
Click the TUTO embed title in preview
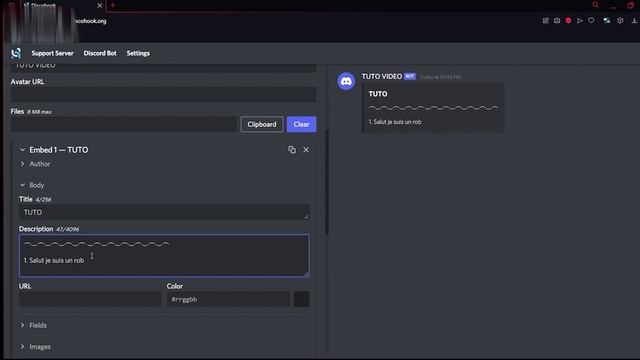pos(378,94)
